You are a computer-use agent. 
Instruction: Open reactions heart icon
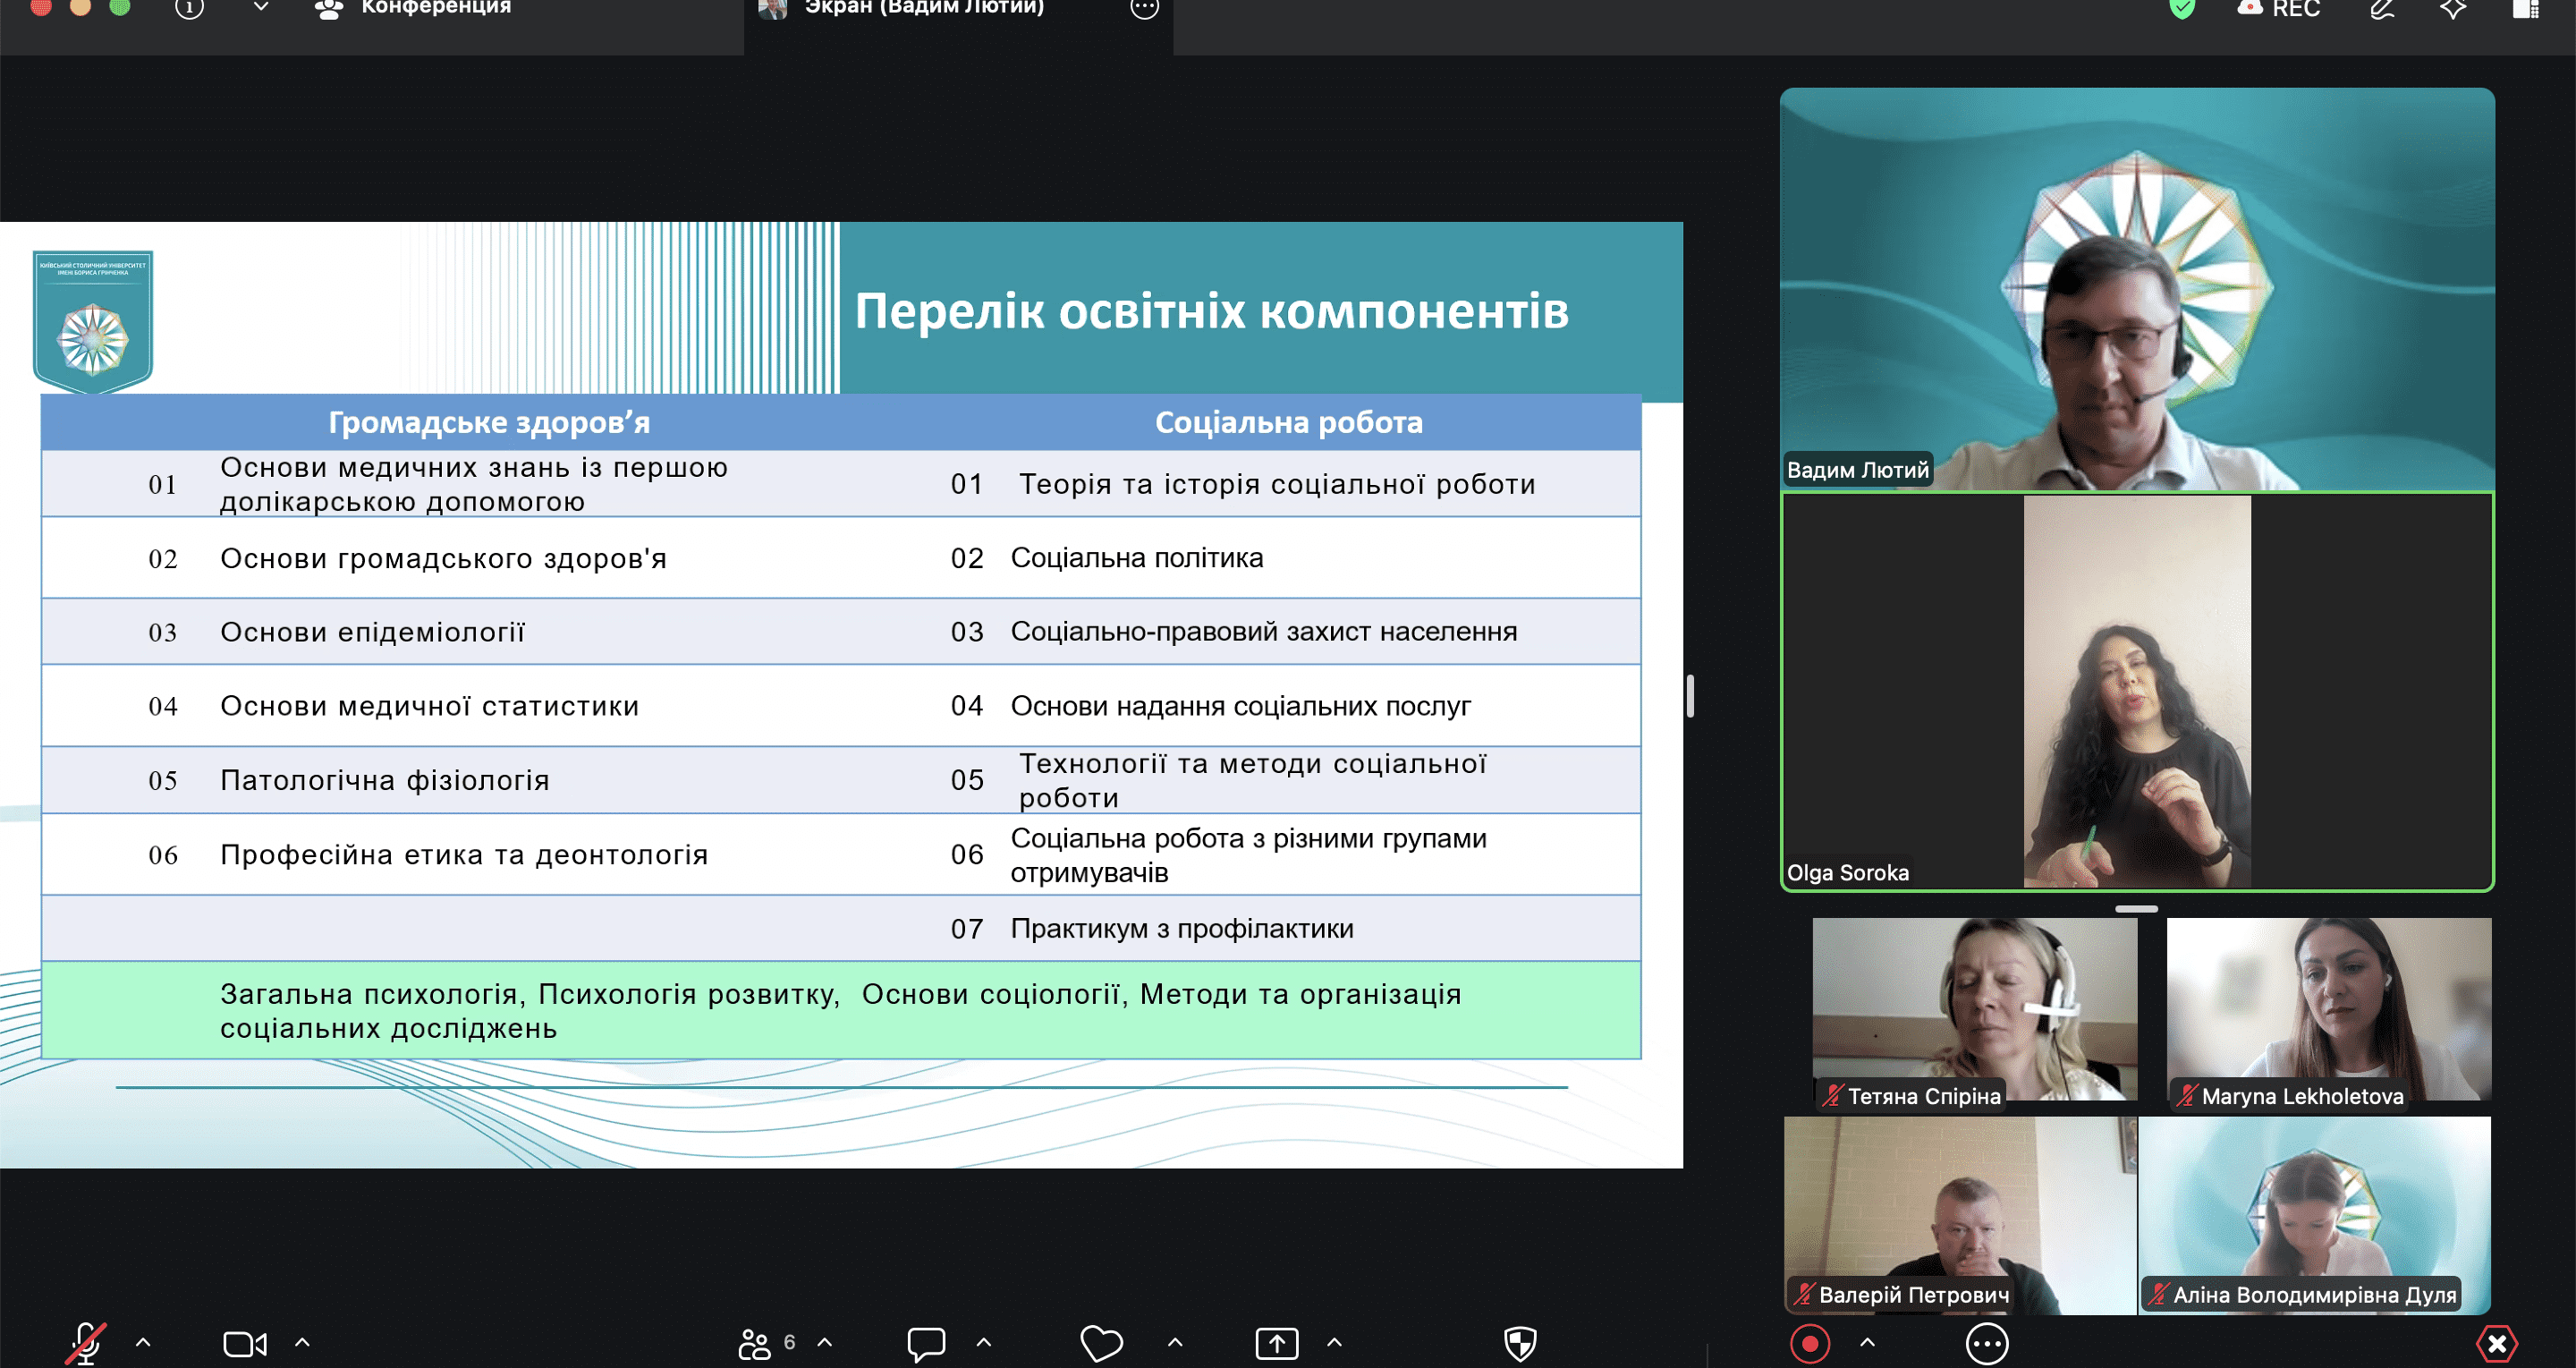tap(1102, 1344)
